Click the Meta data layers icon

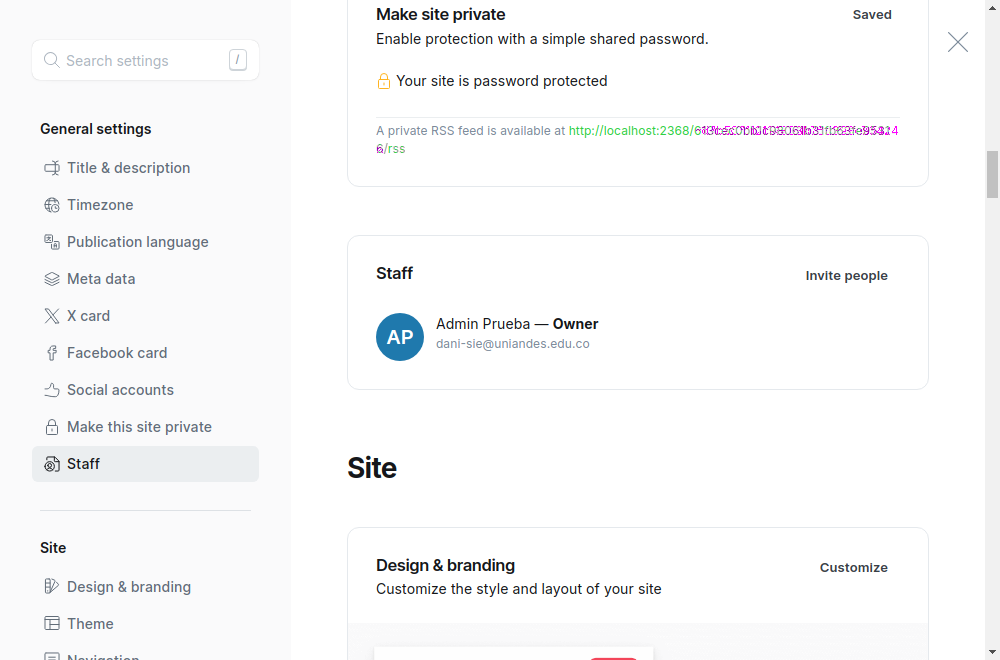[52, 279]
